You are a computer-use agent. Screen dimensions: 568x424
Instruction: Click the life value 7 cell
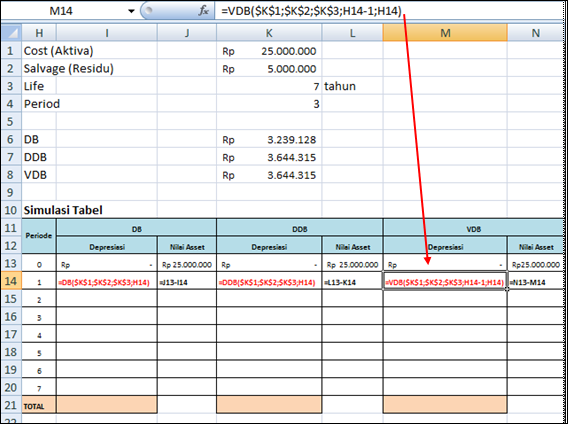click(x=269, y=86)
